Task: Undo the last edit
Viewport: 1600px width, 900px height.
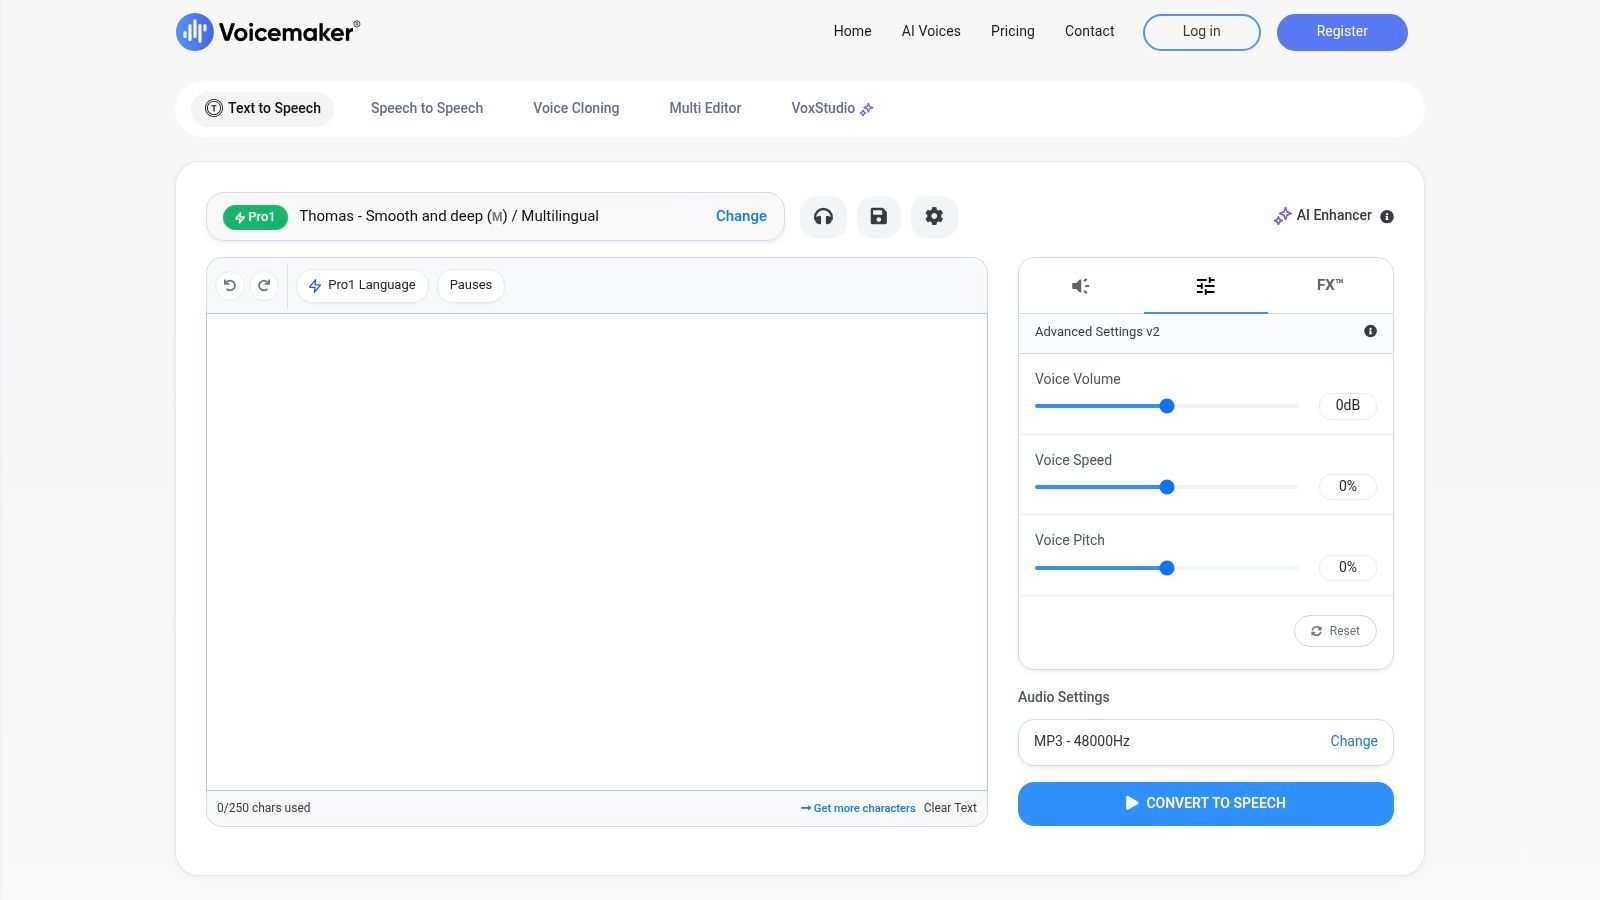Action: pos(230,285)
